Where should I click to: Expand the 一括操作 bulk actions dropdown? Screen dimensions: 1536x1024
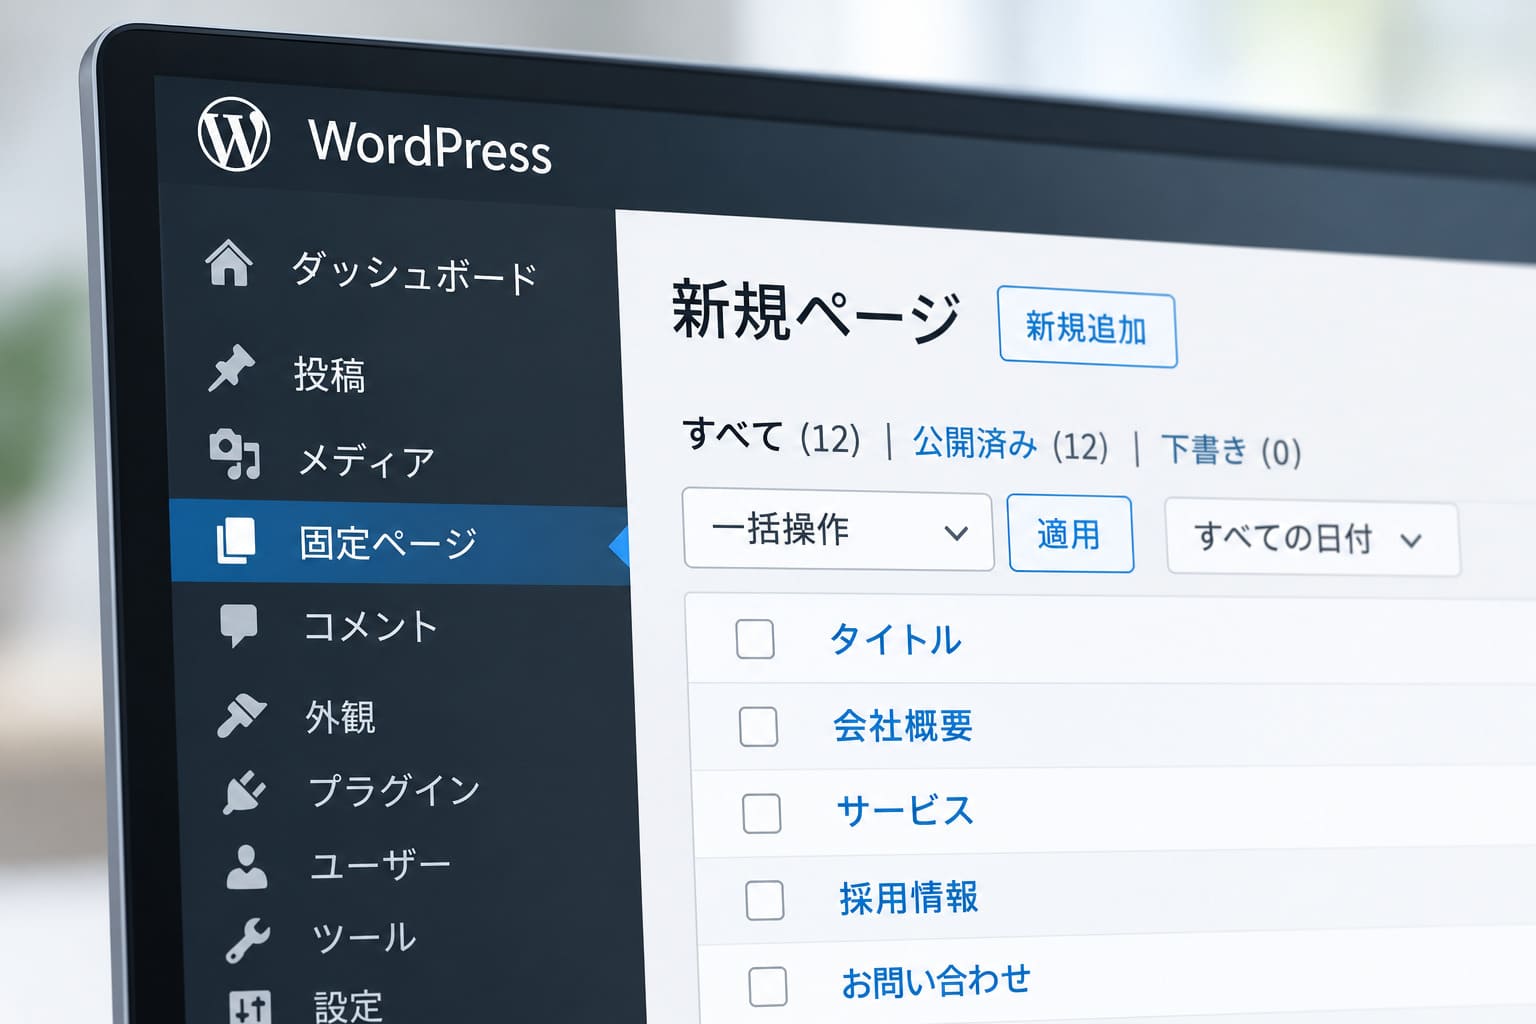[x=838, y=529]
